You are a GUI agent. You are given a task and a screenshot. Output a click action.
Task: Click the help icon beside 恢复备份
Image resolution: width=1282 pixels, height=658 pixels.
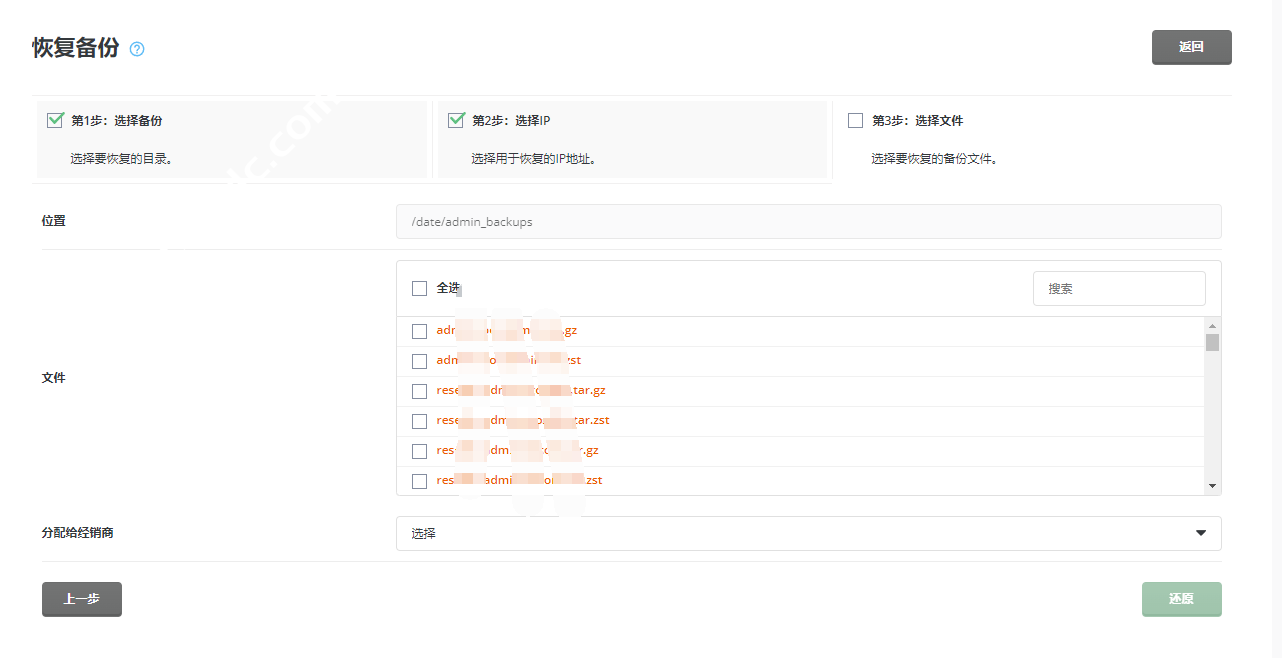click(137, 49)
